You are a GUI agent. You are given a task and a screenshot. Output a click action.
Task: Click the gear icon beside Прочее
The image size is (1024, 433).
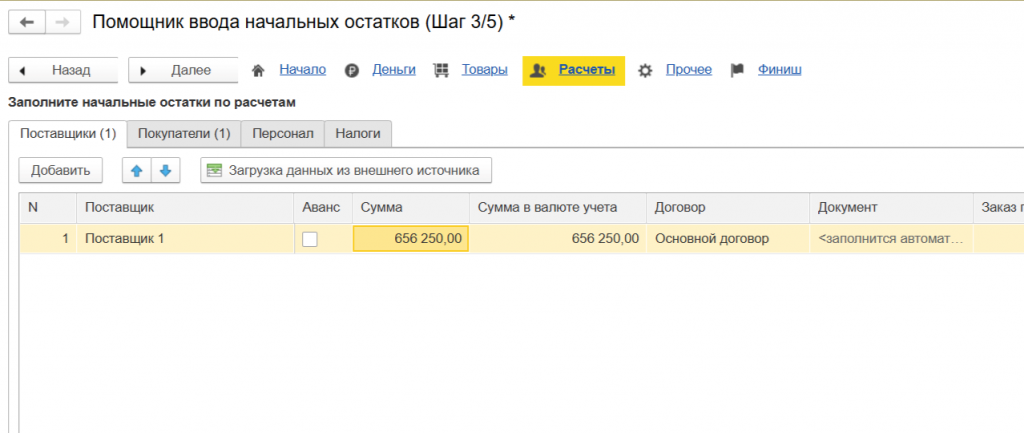pos(645,71)
